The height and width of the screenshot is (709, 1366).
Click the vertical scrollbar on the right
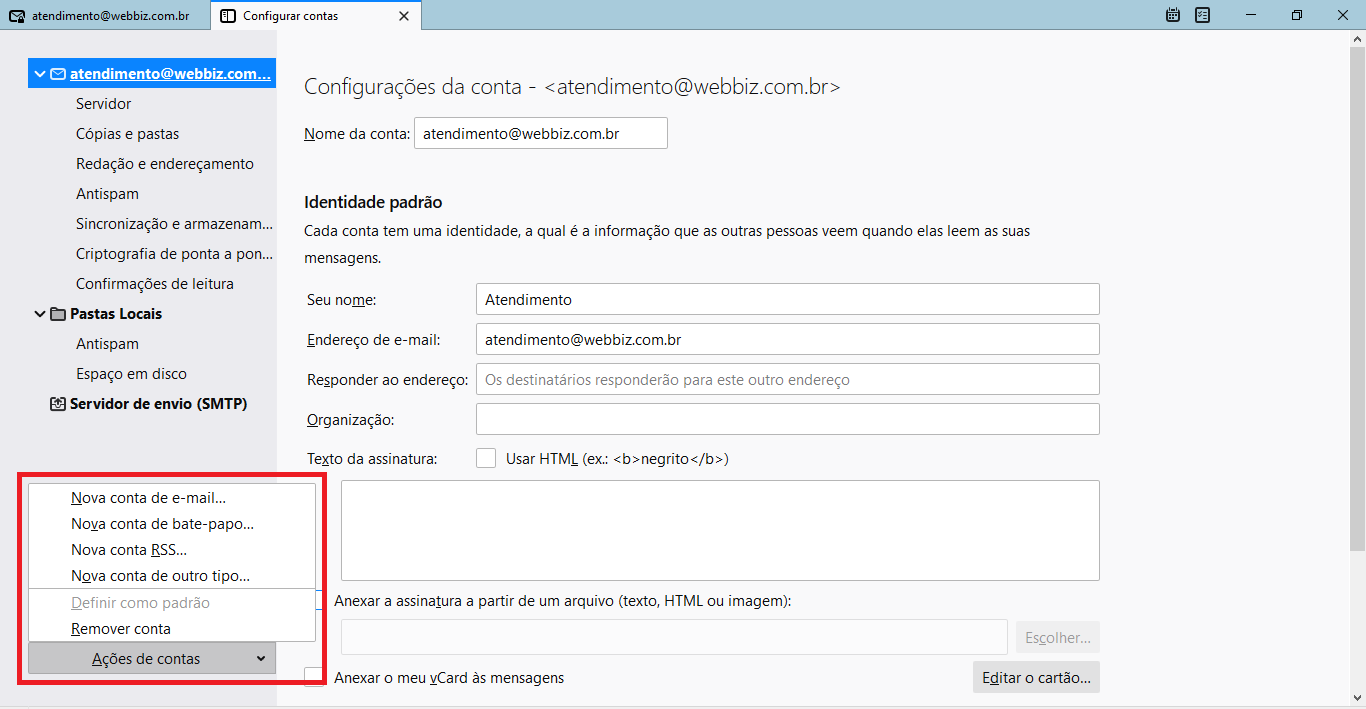point(1357,300)
